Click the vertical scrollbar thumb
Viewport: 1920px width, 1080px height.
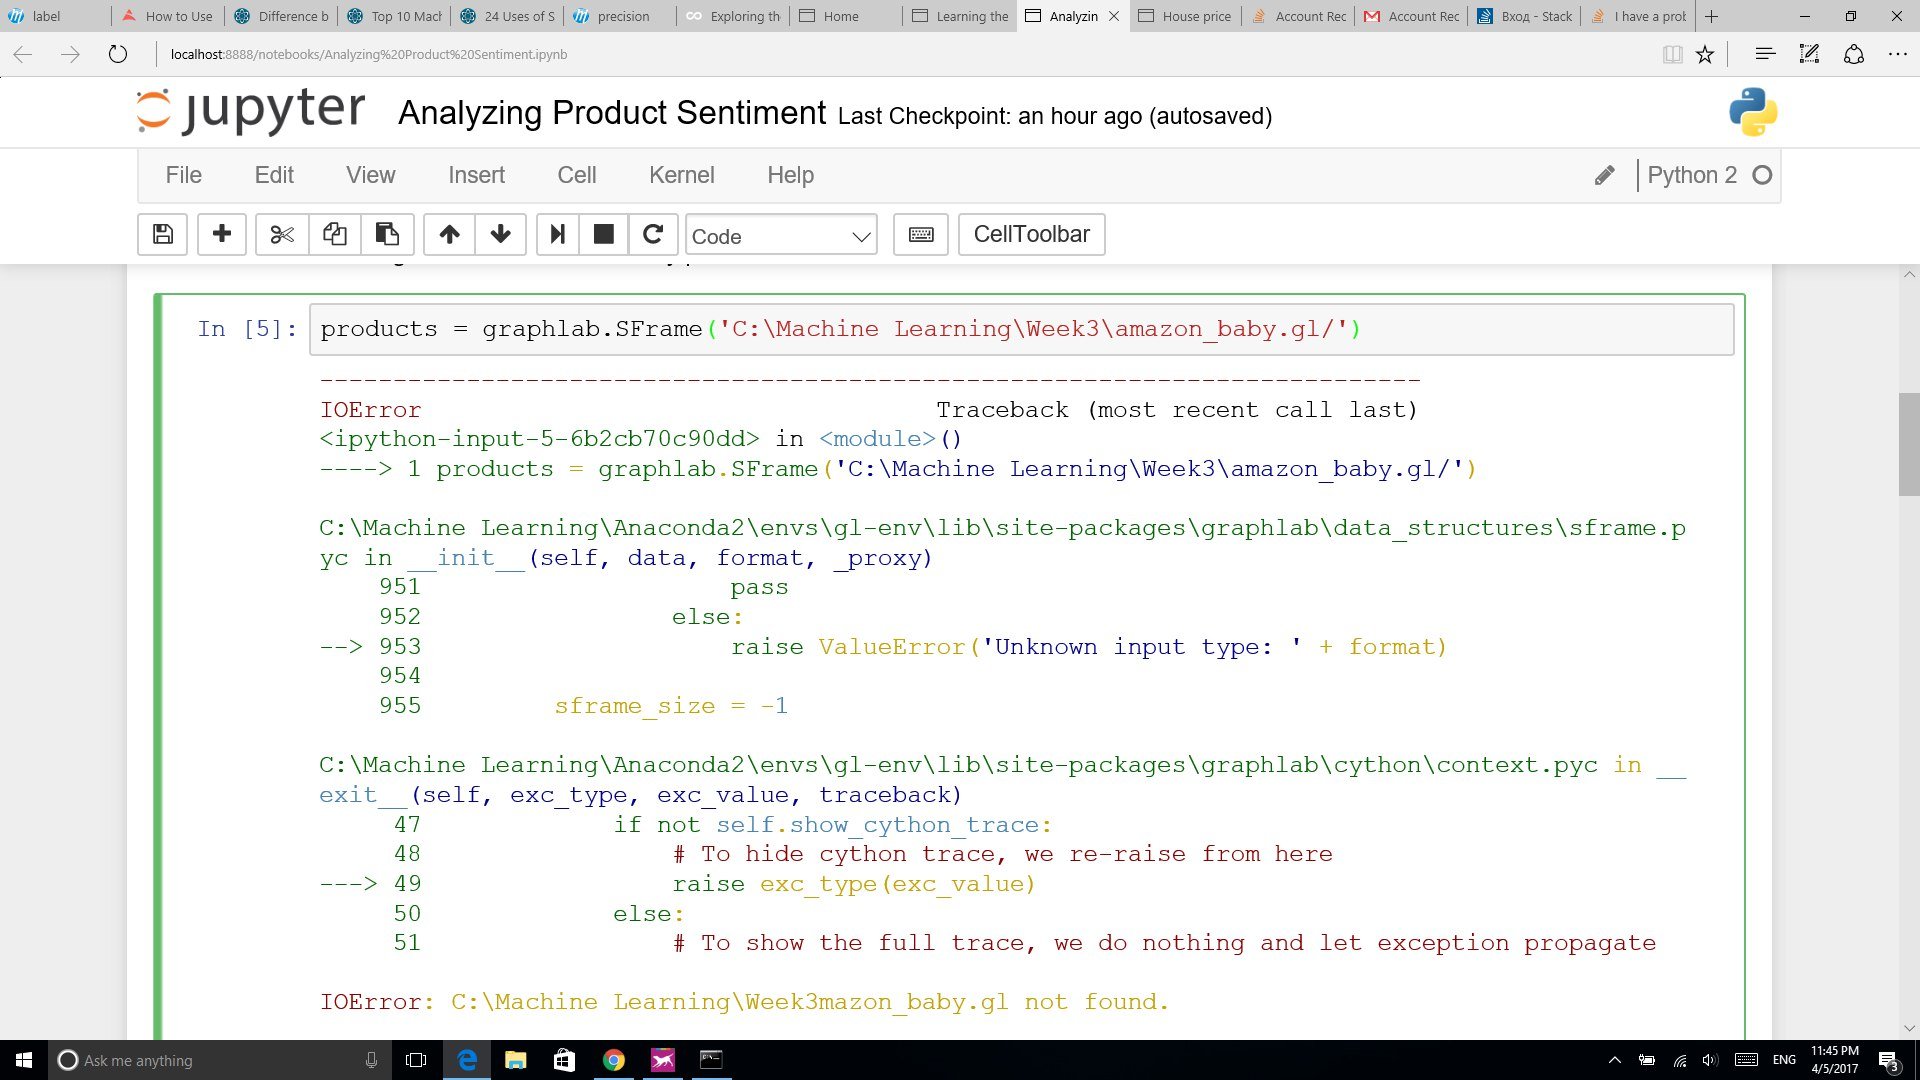point(1908,445)
